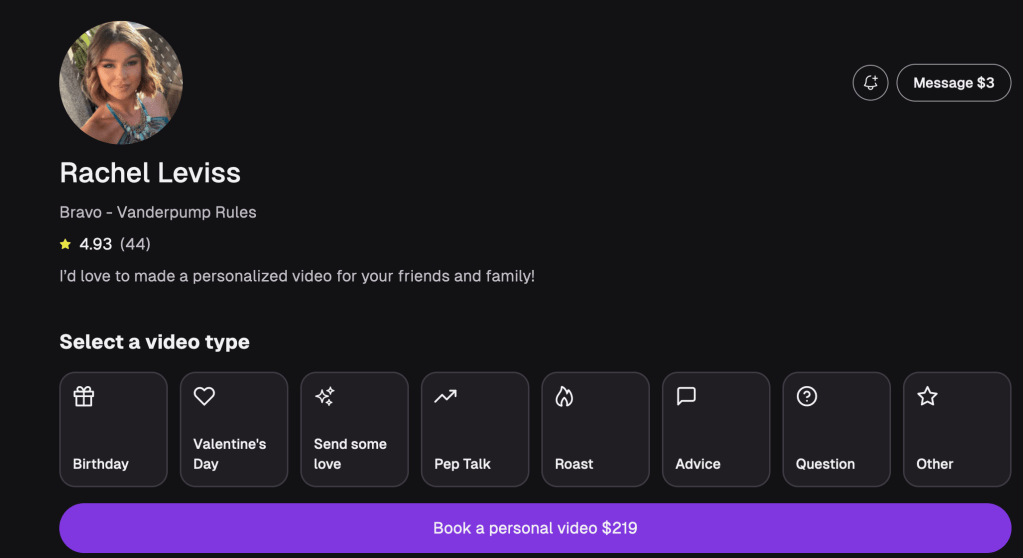View the 44 reviews count
Screen dimensions: 1023x558
(135, 244)
